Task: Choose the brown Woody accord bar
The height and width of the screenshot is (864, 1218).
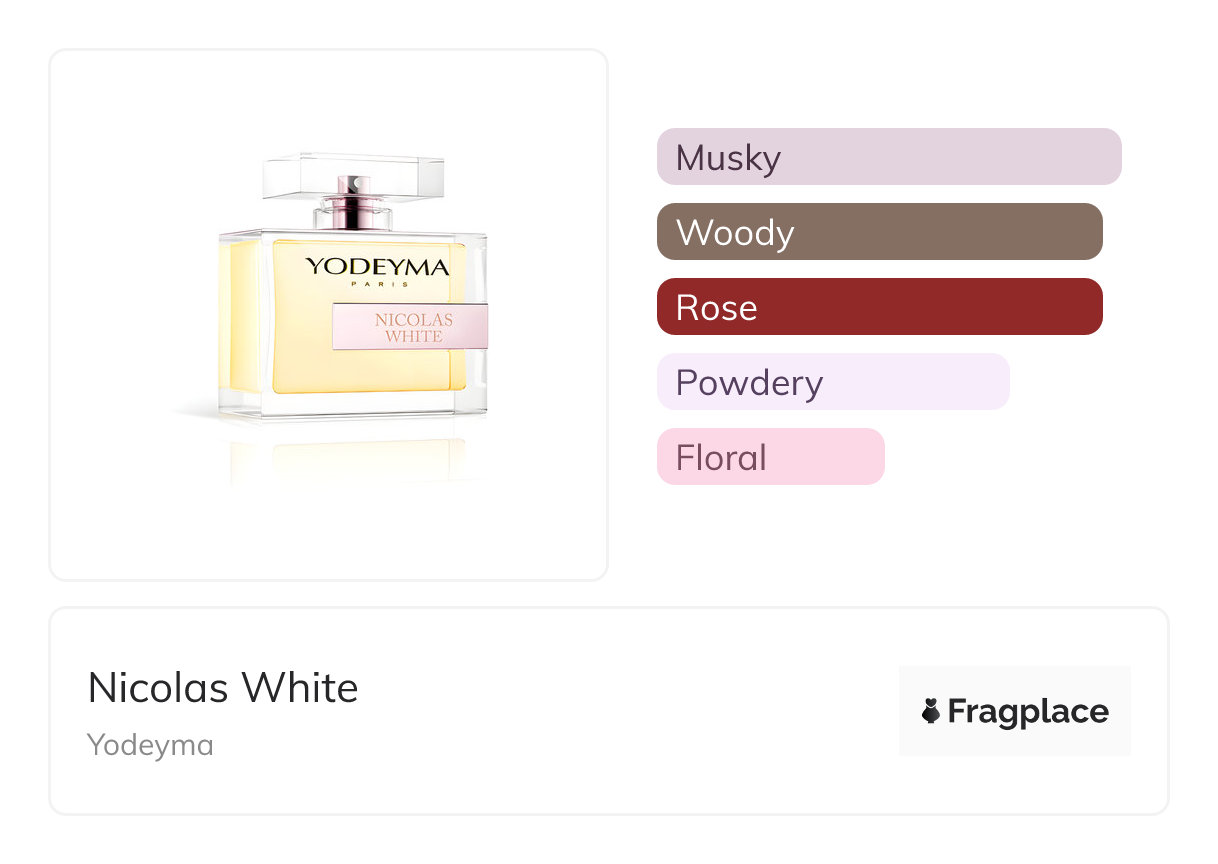Action: point(879,232)
